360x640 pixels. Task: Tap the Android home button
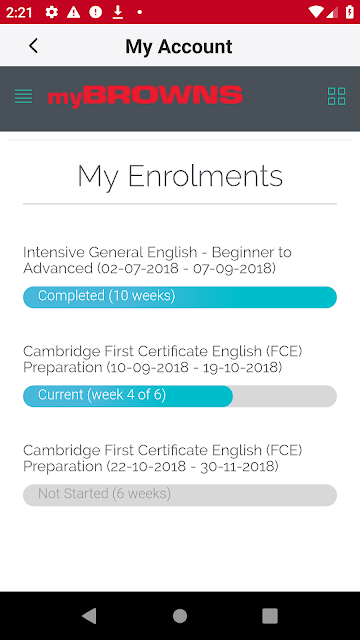[x=180, y=616]
